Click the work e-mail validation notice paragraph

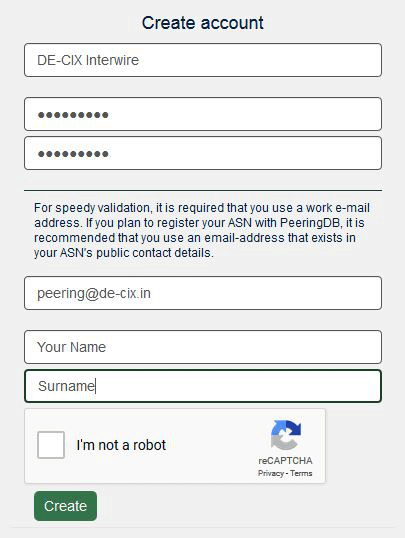[202, 230]
